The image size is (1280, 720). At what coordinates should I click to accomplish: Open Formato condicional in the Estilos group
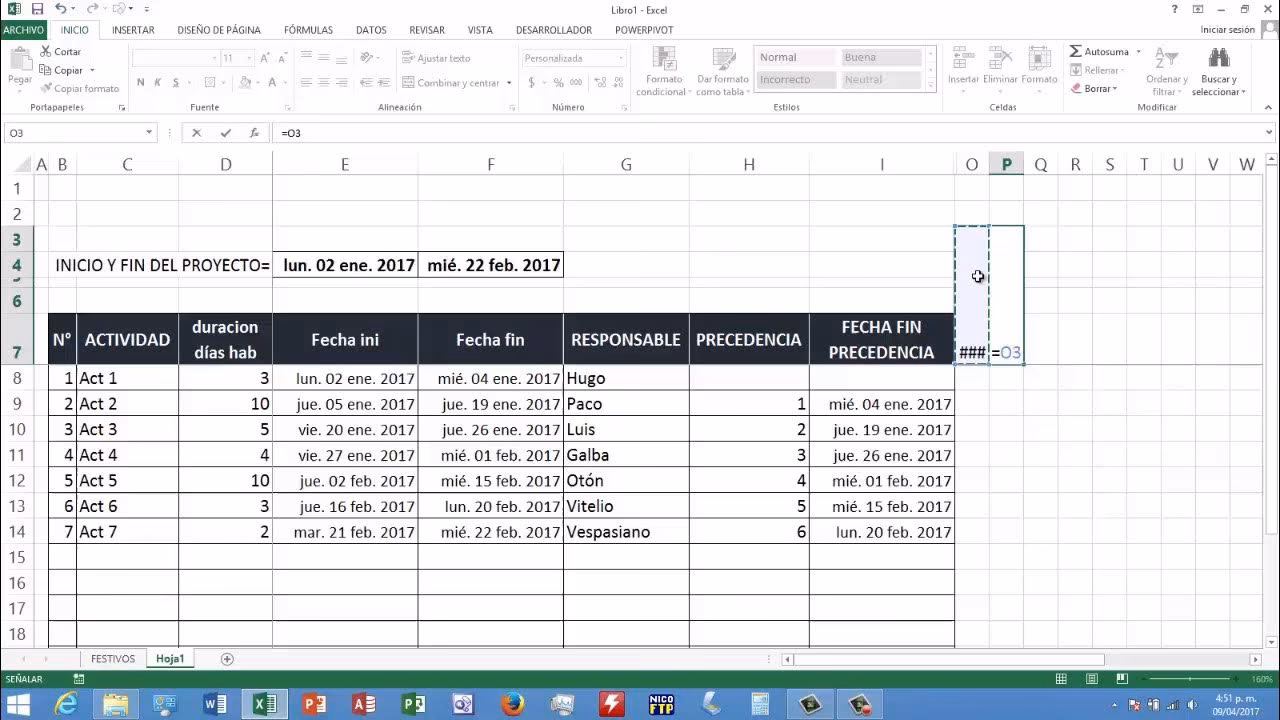pyautogui.click(x=662, y=70)
